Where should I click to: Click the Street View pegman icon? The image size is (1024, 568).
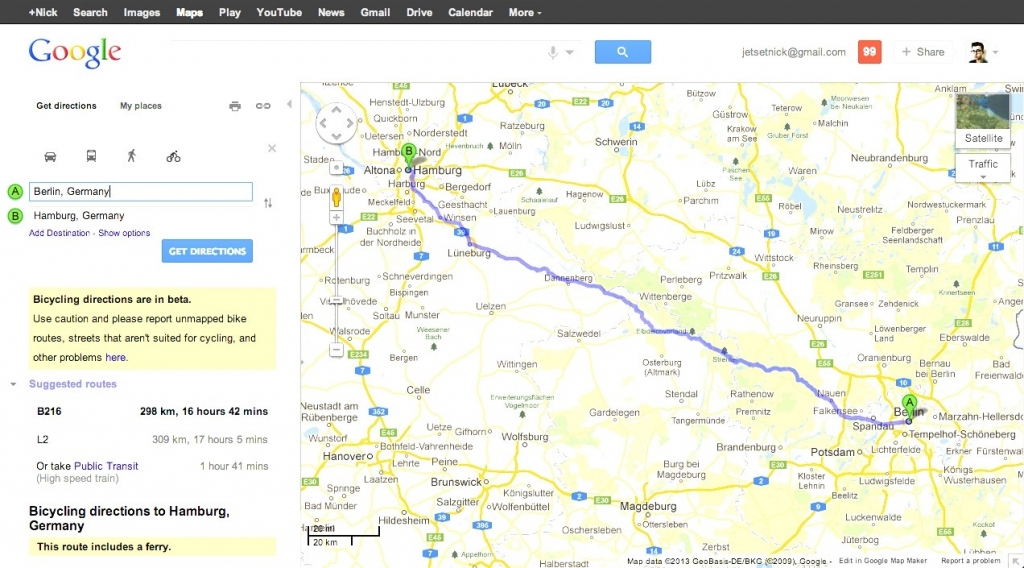coord(336,195)
